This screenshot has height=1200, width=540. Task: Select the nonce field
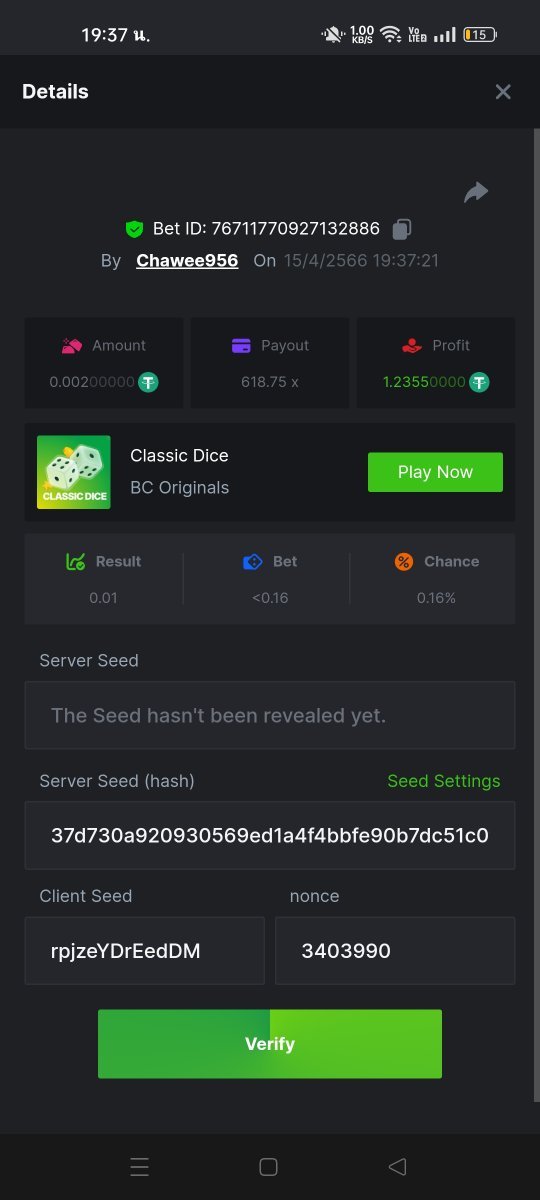tap(395, 951)
